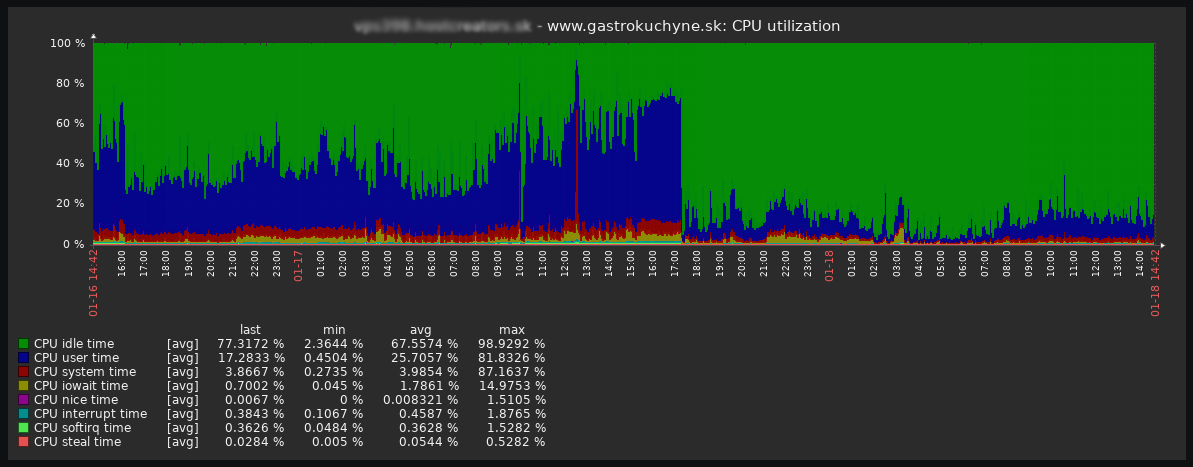Click the 98.9292 % max value for idle time

(x=512, y=344)
